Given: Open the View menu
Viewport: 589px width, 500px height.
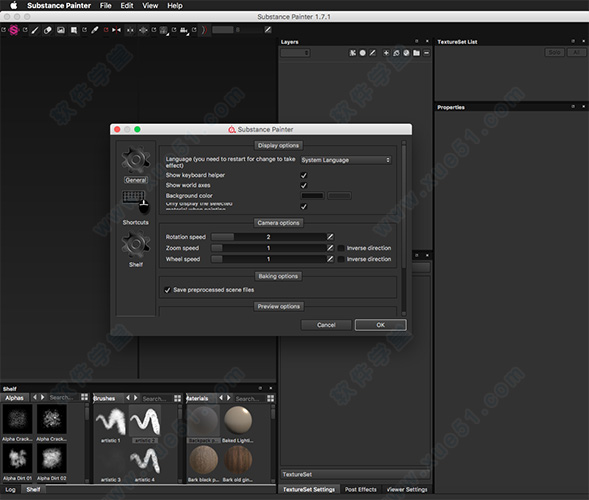Looking at the screenshot, I should 150,6.
